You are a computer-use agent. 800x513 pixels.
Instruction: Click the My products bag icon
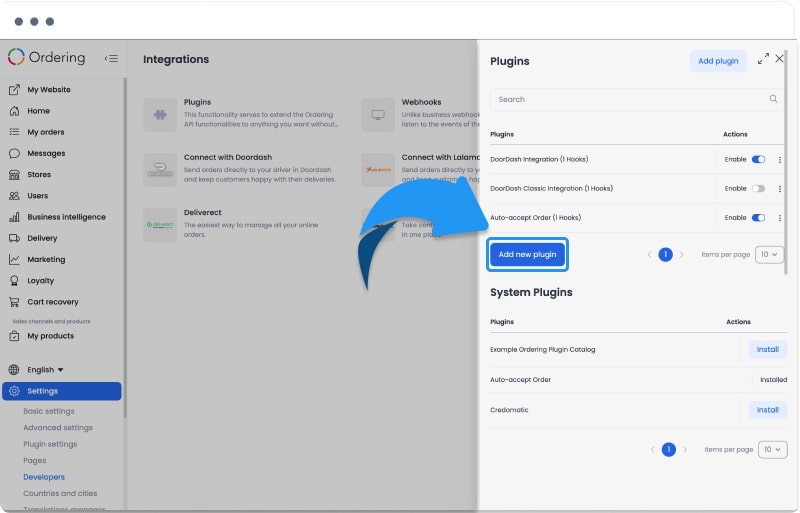(14, 336)
